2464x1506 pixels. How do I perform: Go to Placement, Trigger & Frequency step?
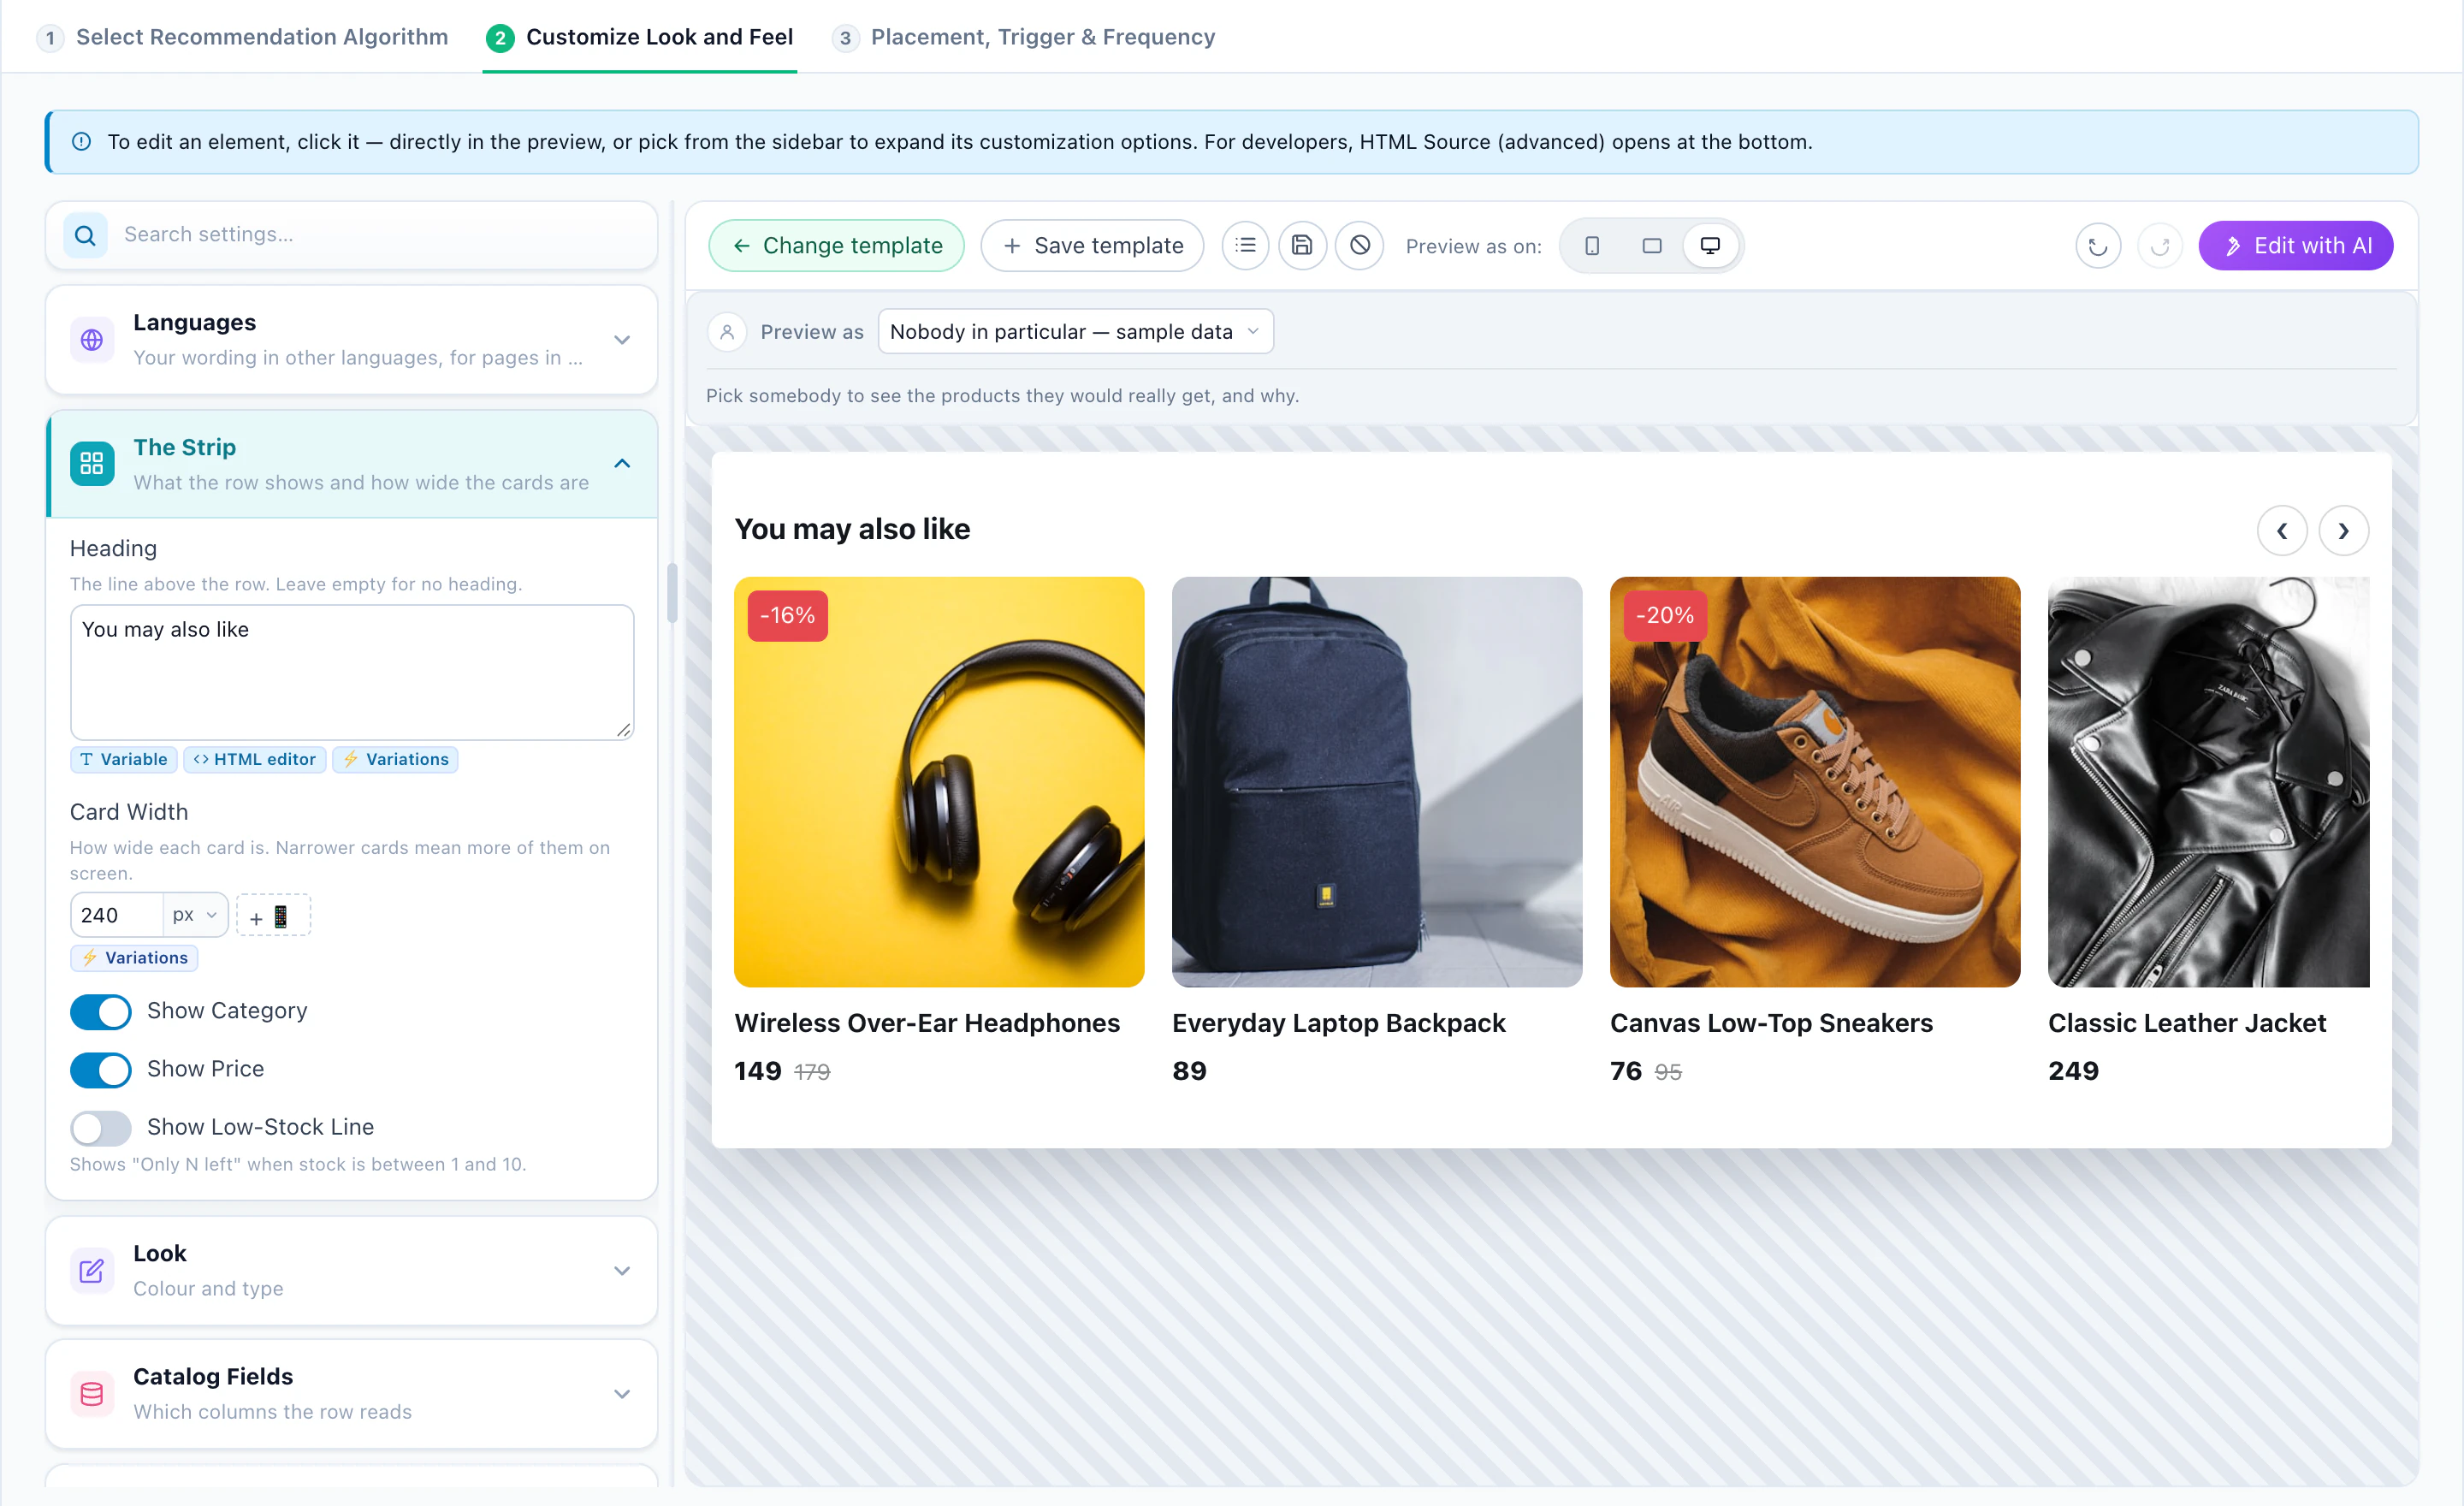(1024, 37)
